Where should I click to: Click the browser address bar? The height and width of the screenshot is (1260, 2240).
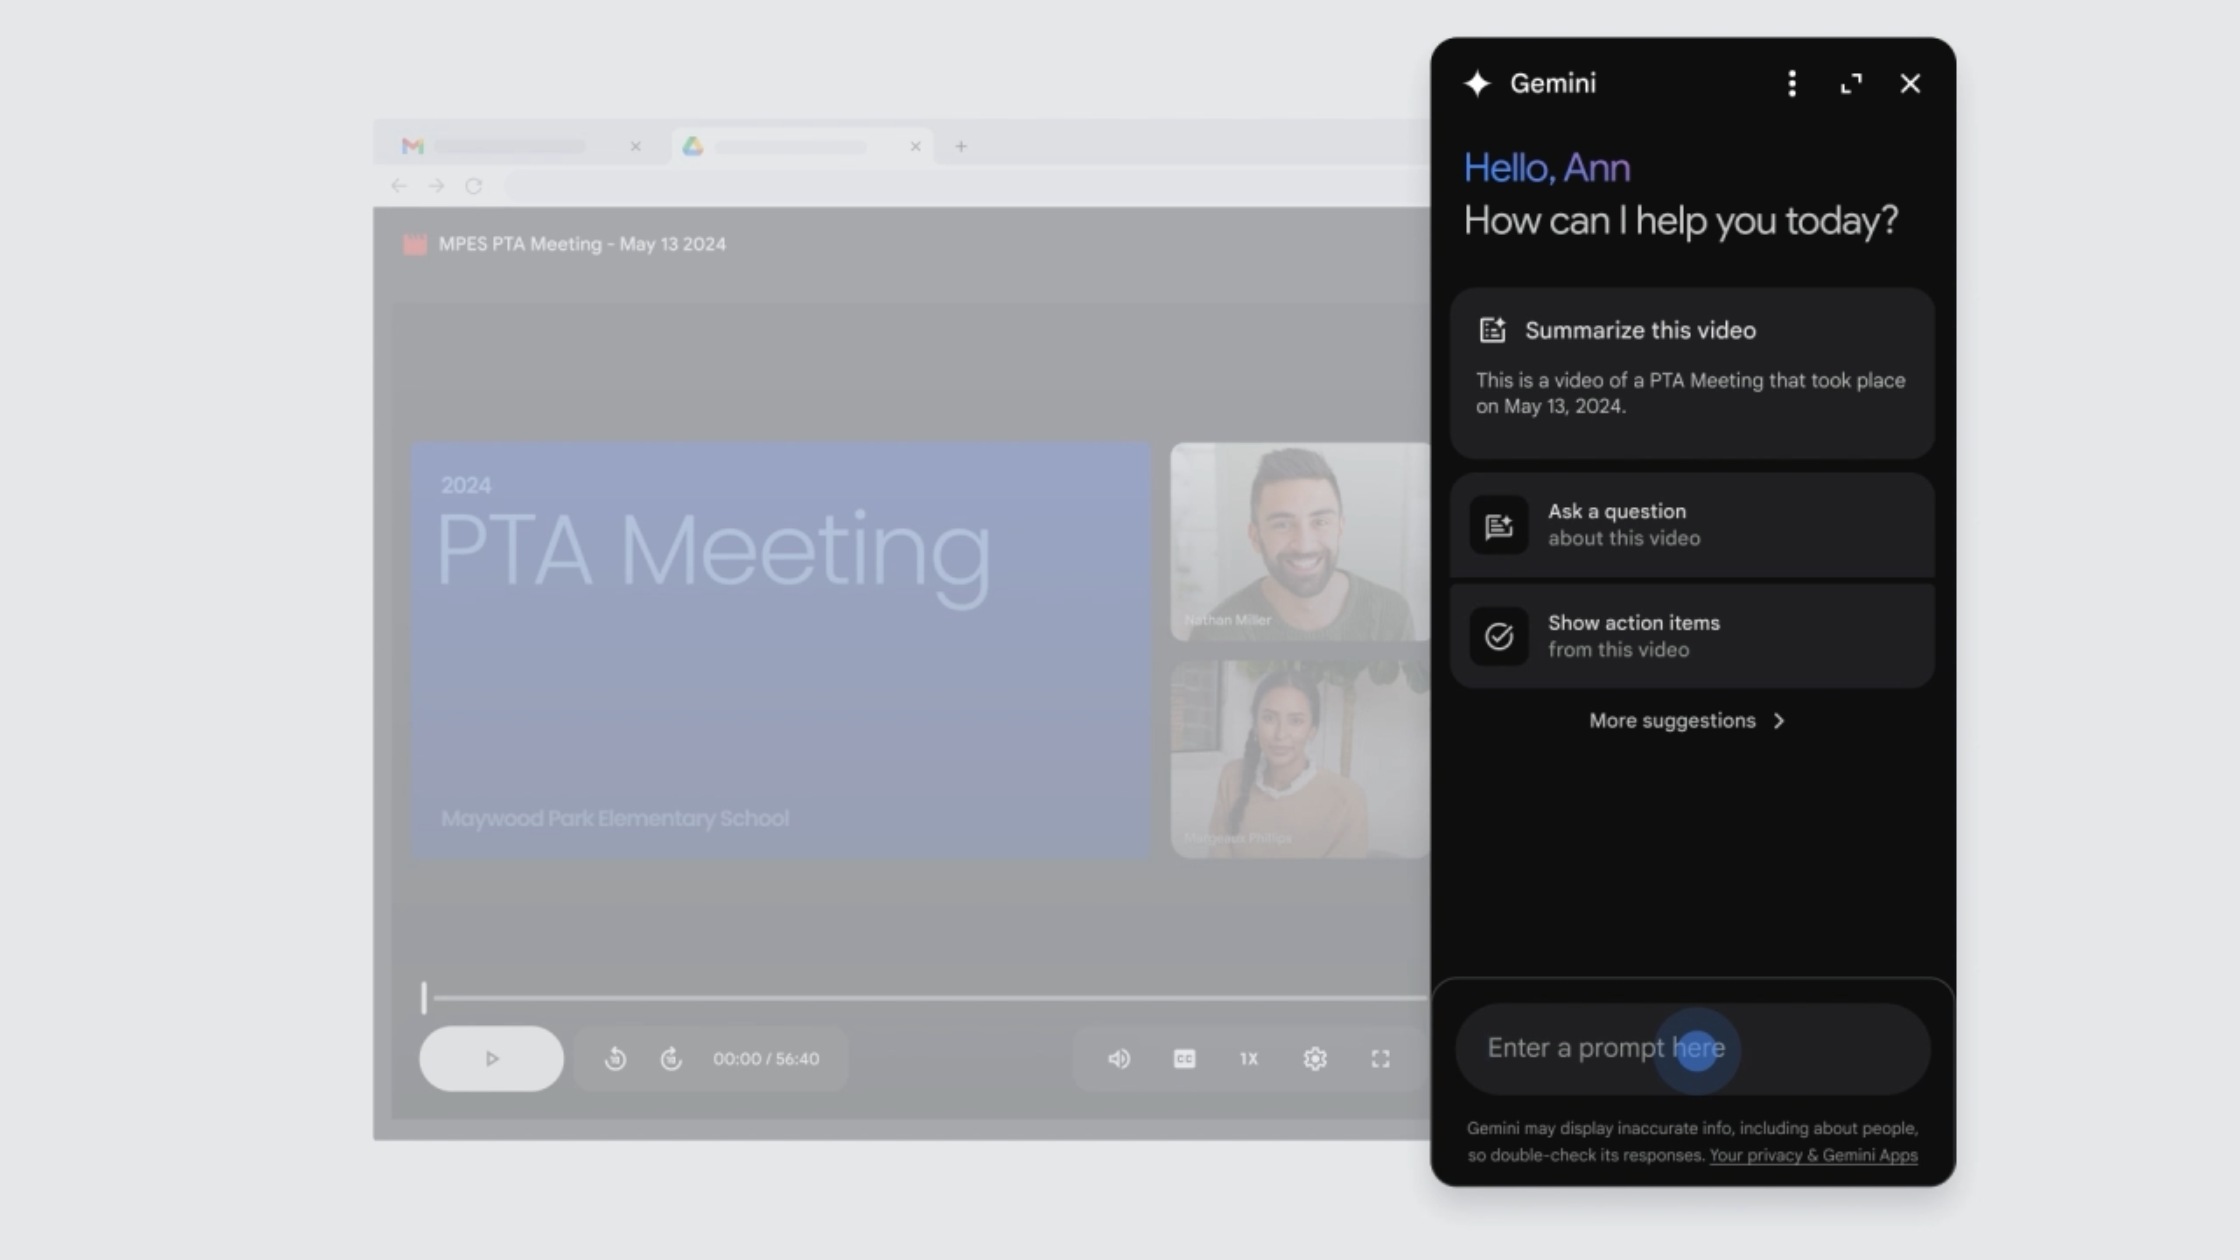click(965, 186)
